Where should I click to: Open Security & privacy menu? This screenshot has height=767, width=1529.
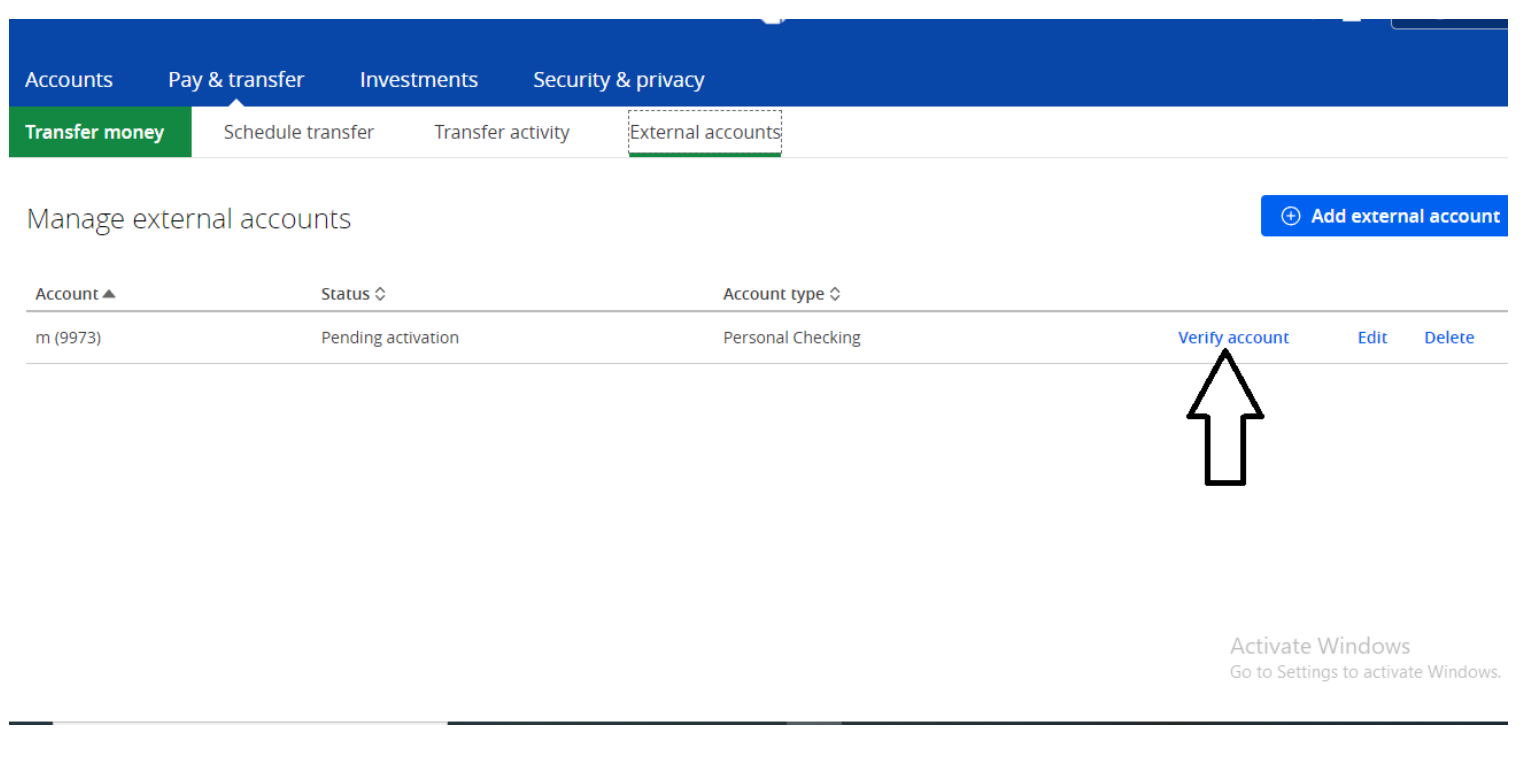point(618,80)
